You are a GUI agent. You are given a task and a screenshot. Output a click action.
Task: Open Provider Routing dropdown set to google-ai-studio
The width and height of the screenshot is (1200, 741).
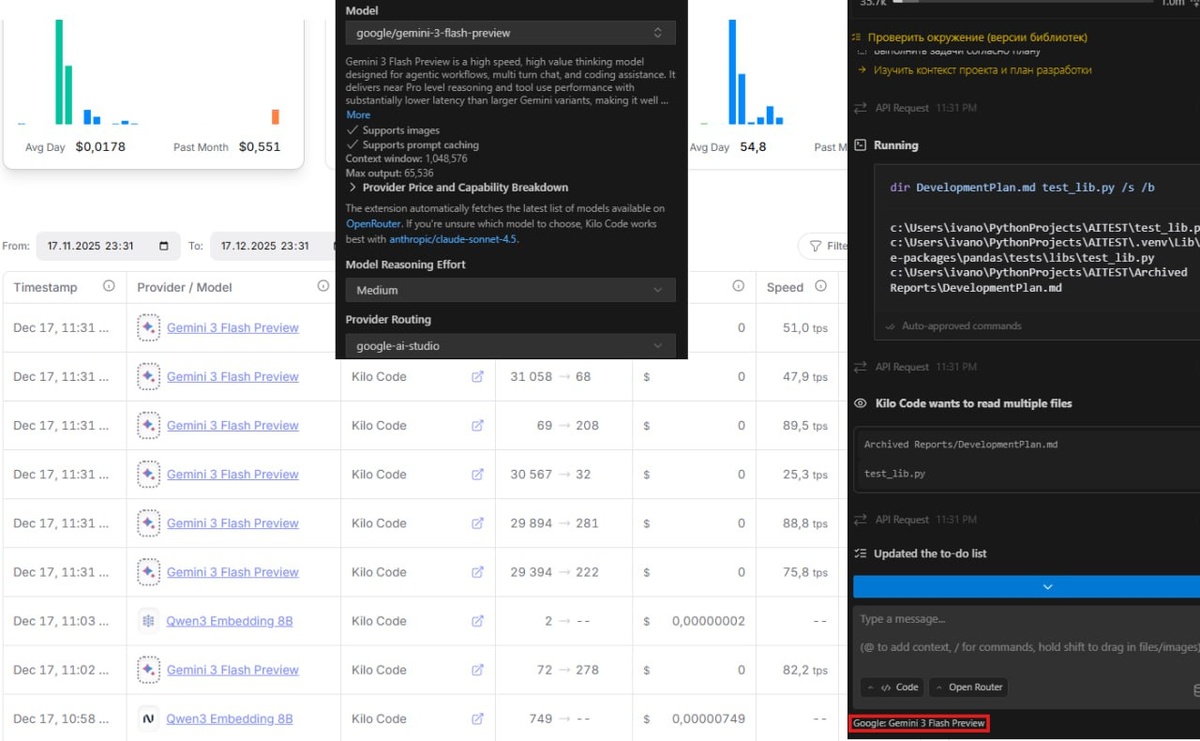pos(510,346)
